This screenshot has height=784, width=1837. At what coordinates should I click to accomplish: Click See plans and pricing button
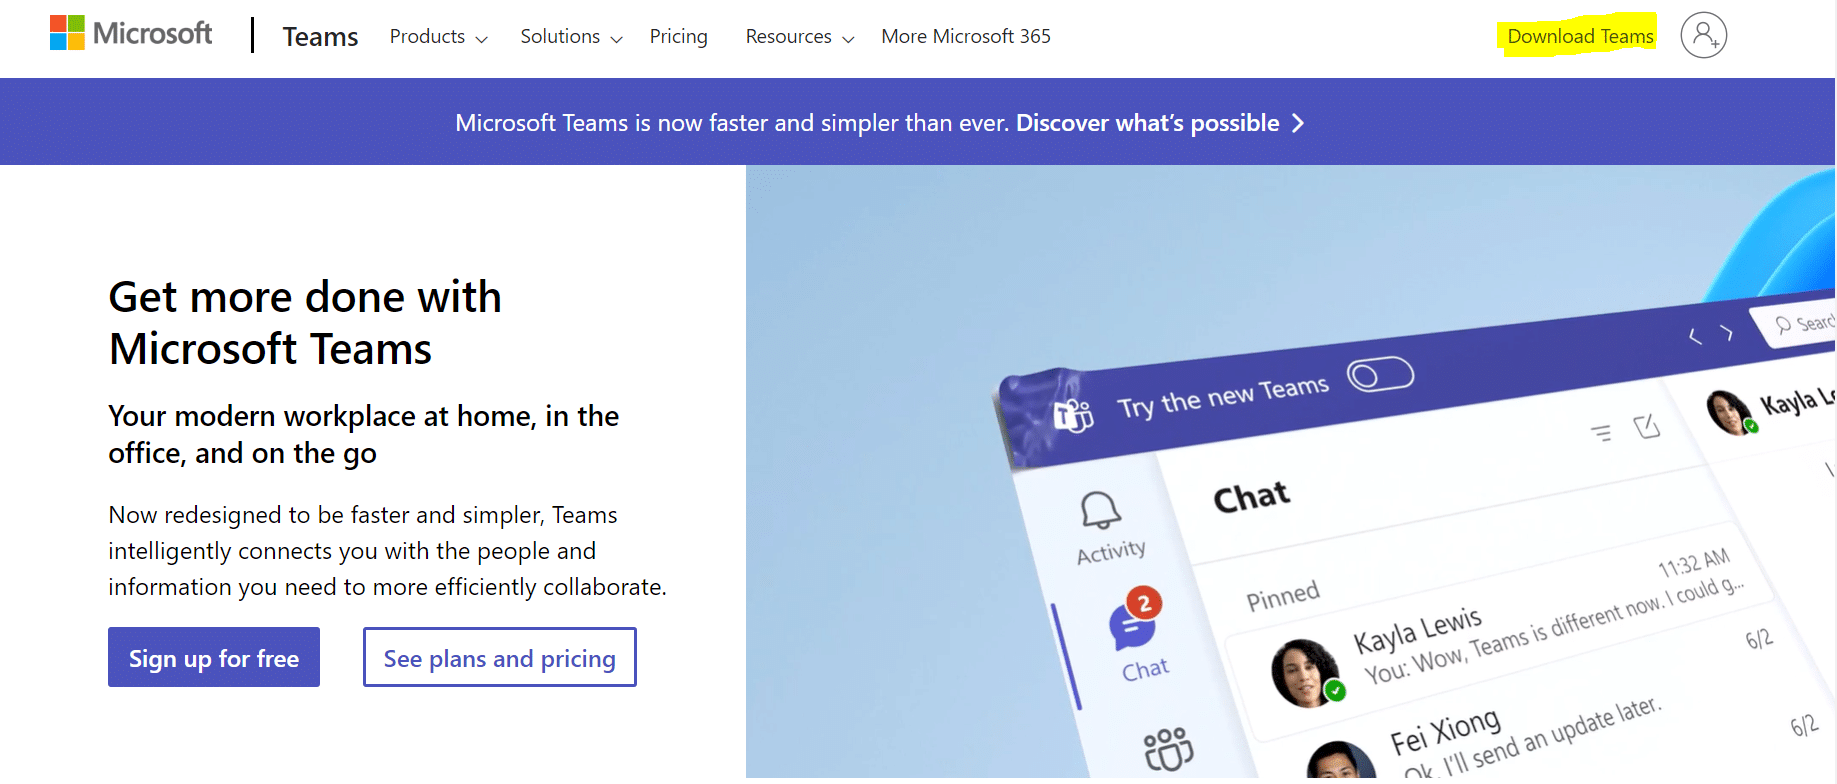pos(500,657)
